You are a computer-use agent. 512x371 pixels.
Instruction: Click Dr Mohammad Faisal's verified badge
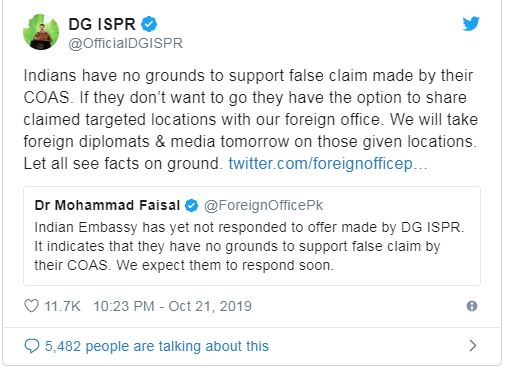pyautogui.click(x=191, y=205)
